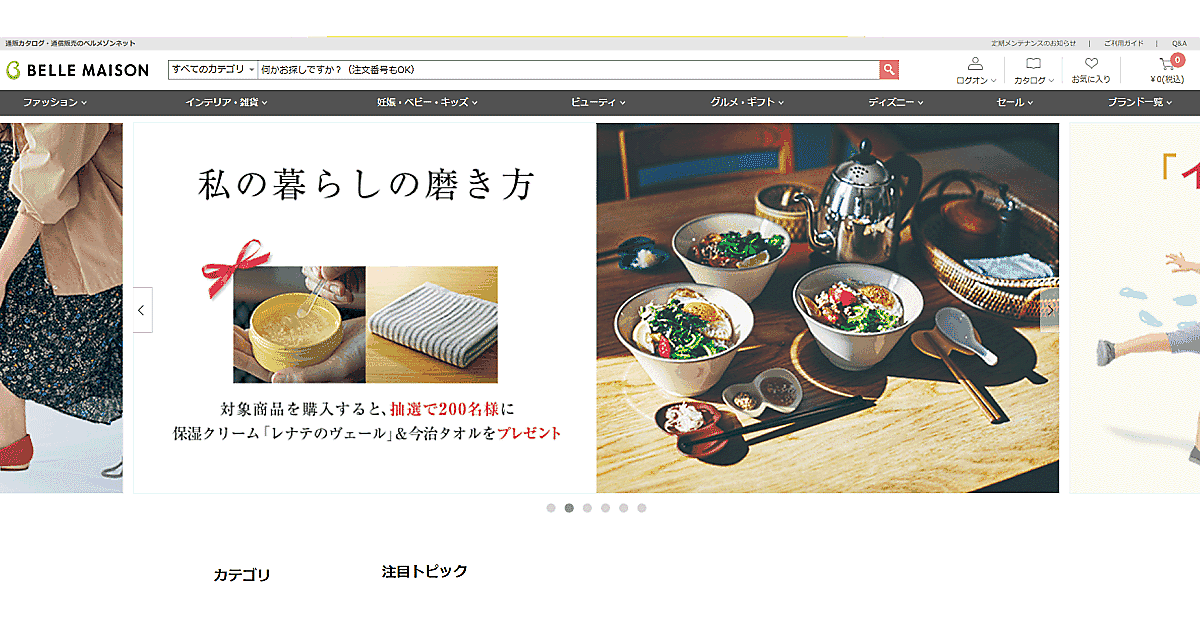Open the すべてのカテゴリ dropdown
The height and width of the screenshot is (630, 1200).
click(213, 69)
